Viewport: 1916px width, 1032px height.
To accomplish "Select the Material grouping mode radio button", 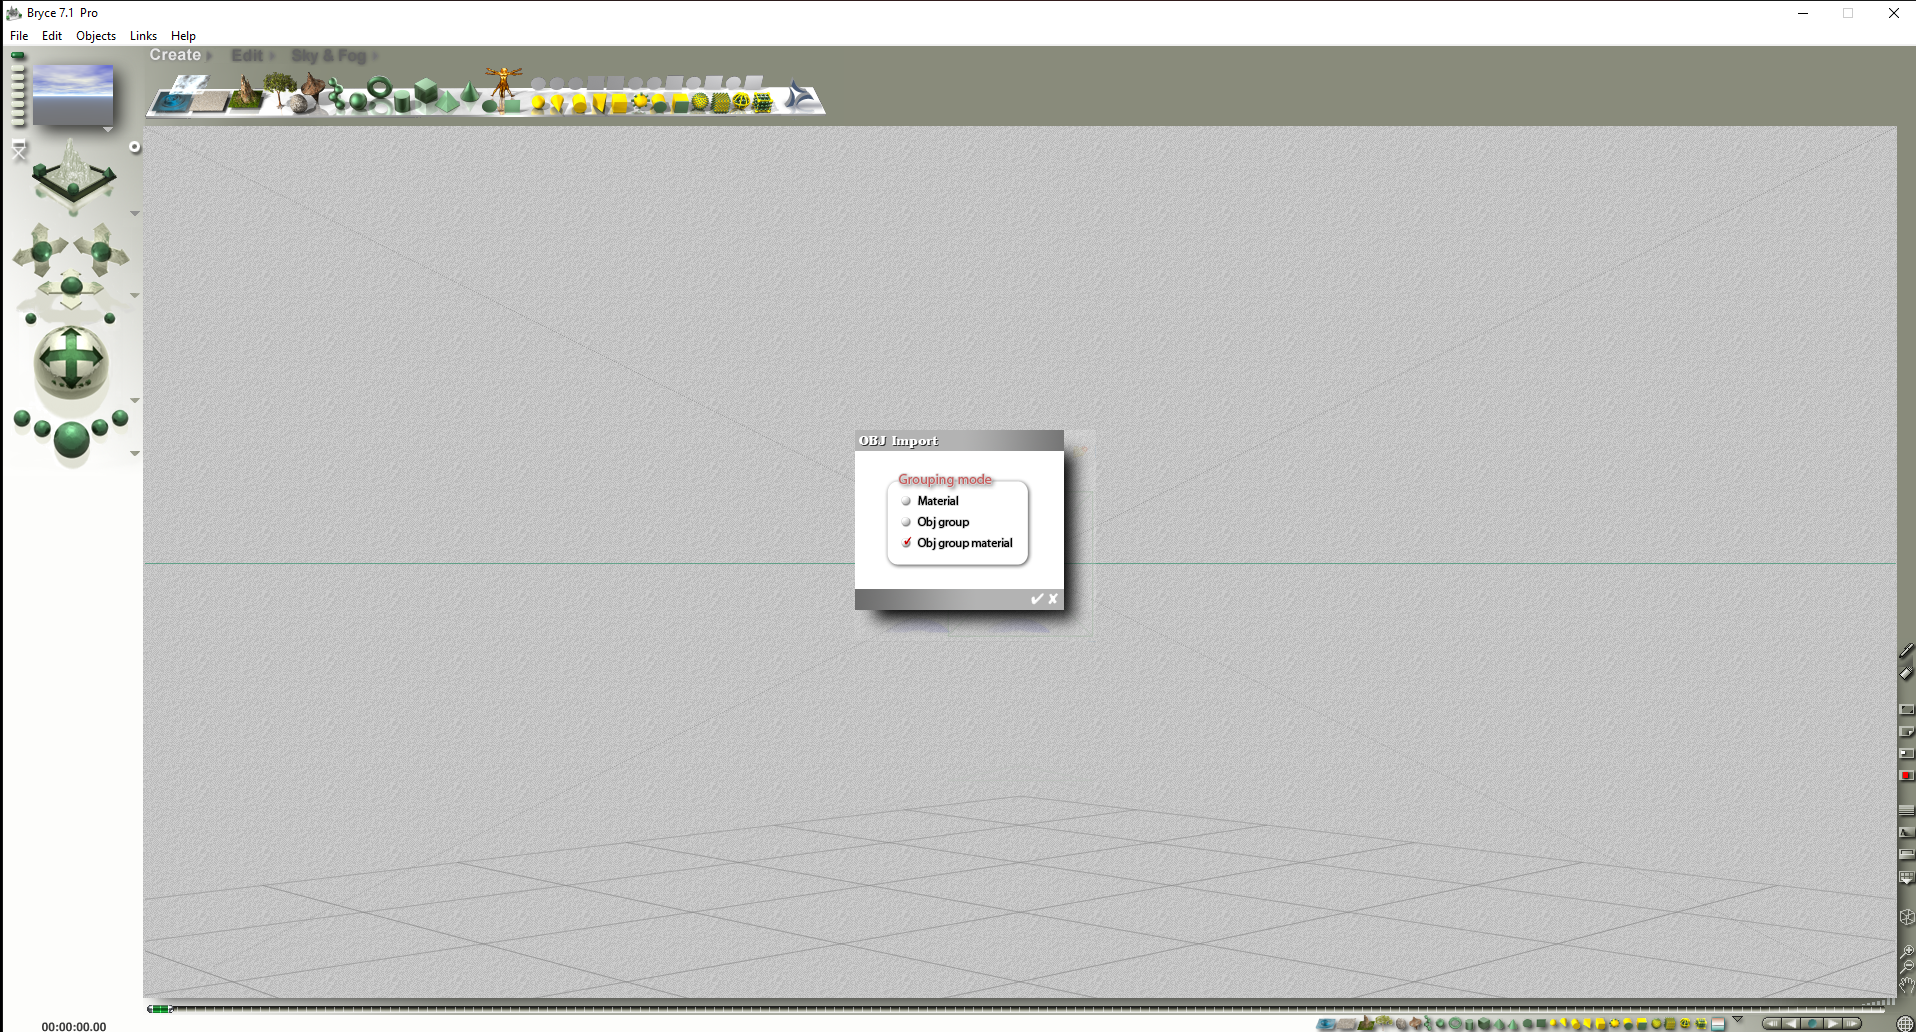I will (906, 501).
